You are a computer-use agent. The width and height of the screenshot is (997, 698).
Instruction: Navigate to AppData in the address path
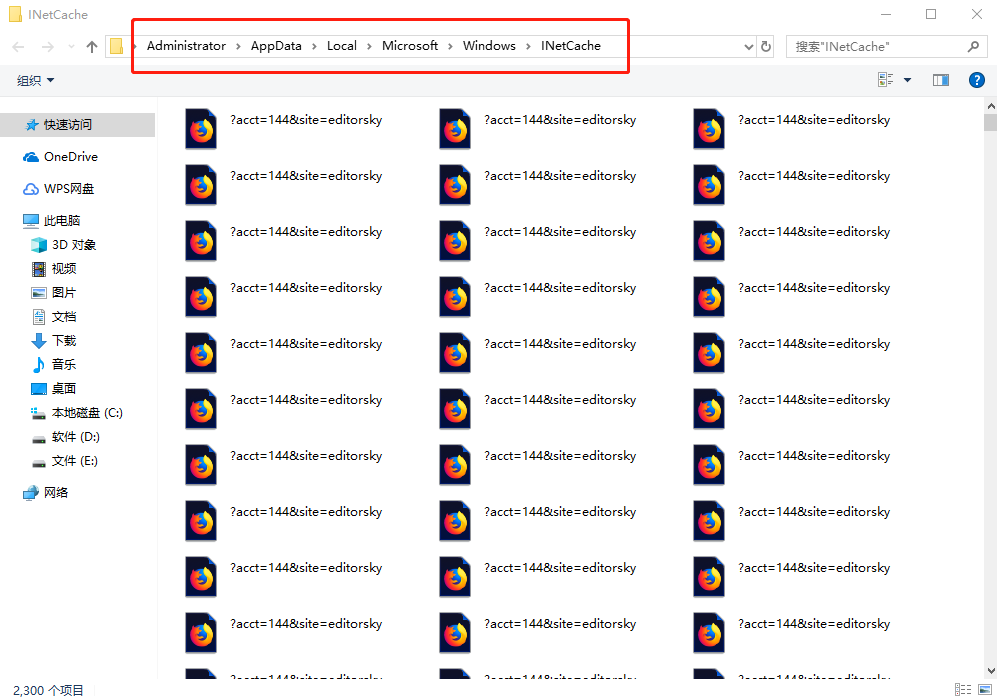276,46
